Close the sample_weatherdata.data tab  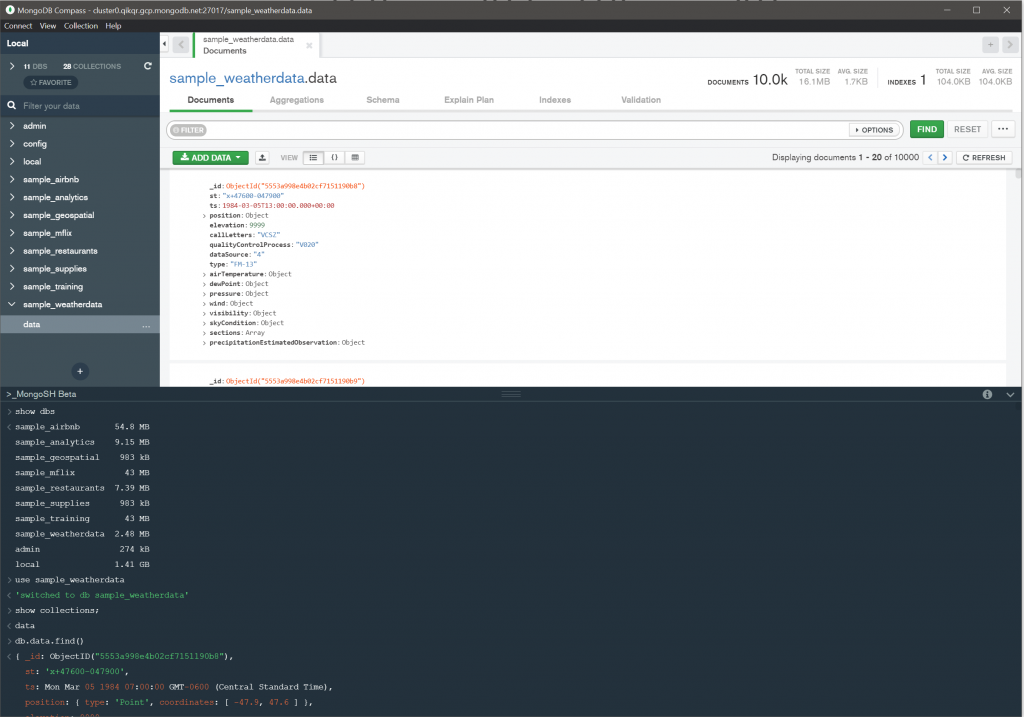point(309,46)
